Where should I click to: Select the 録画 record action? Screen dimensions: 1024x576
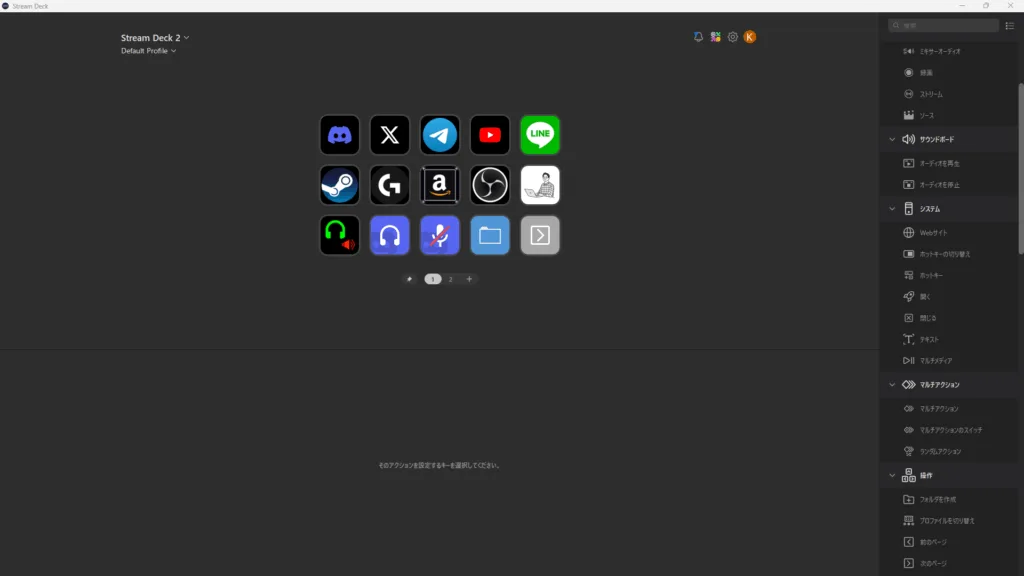click(x=949, y=72)
